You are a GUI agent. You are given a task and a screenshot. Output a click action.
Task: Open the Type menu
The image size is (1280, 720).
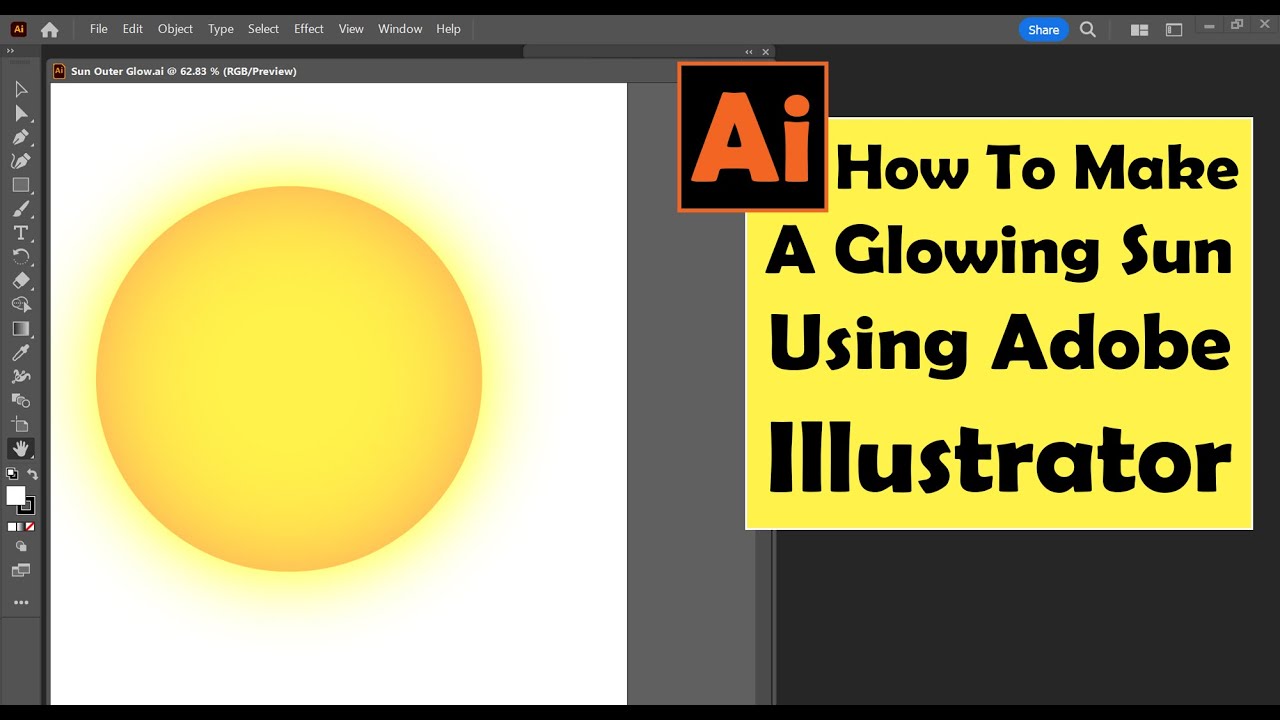pyautogui.click(x=221, y=29)
